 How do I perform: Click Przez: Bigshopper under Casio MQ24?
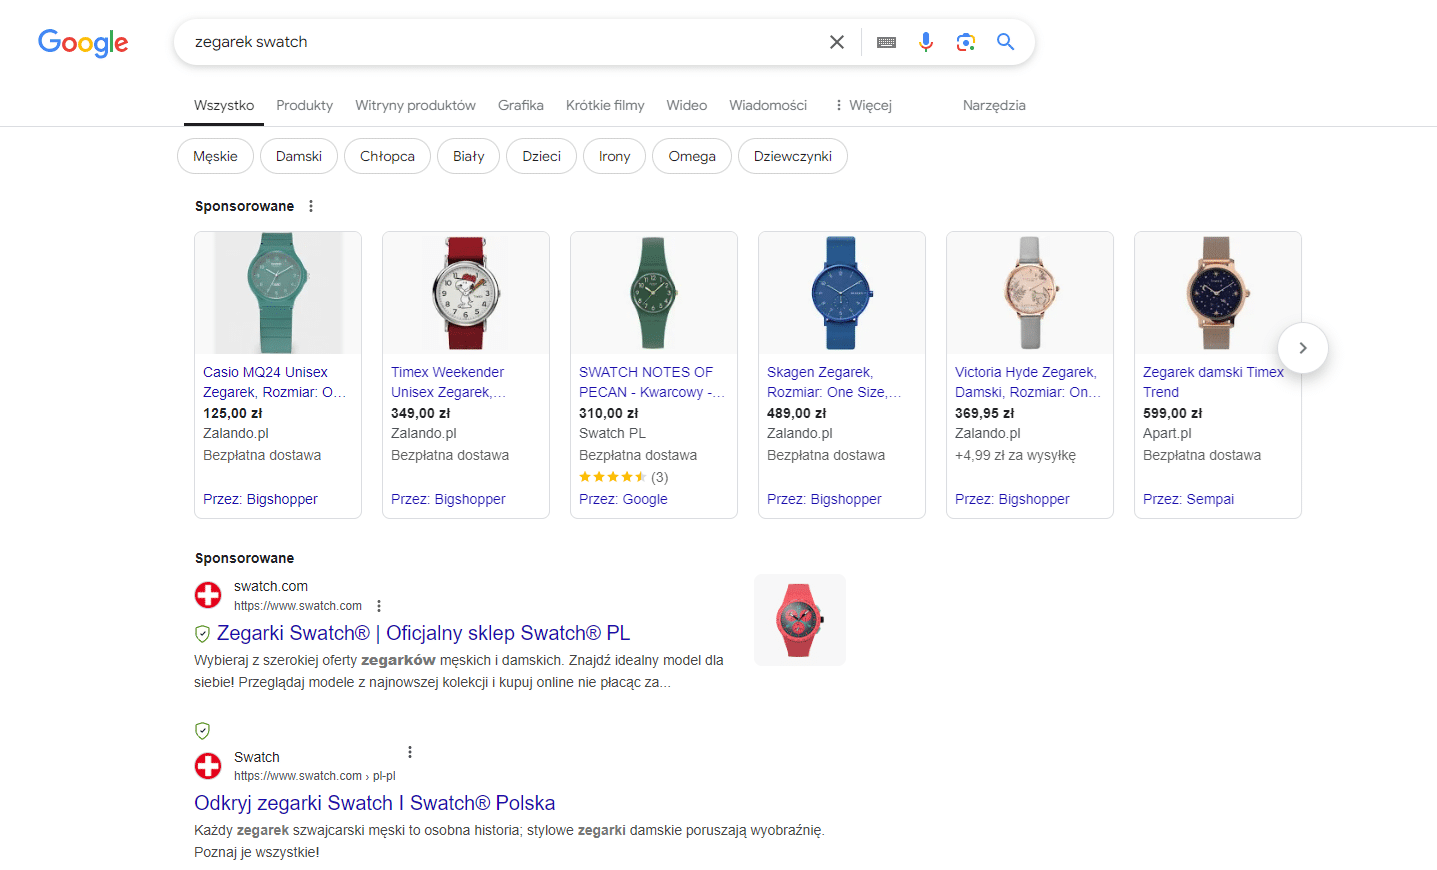(260, 499)
